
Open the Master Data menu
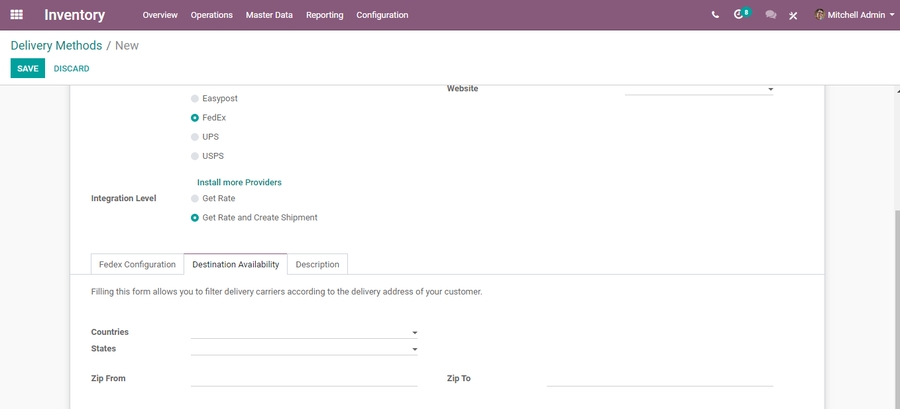[269, 15]
